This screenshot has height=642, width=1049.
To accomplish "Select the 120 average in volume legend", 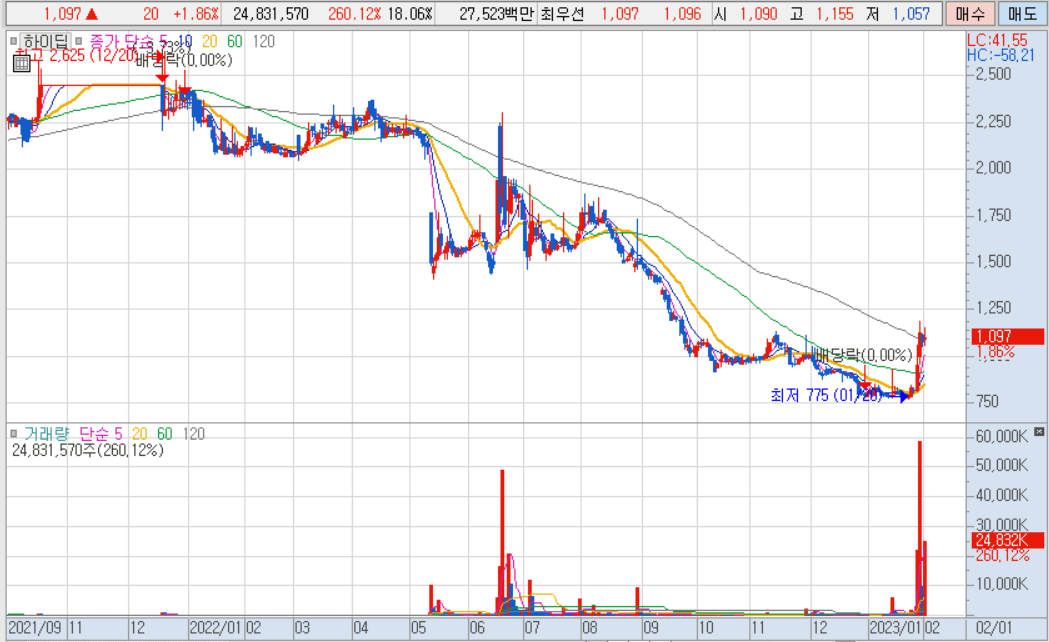I will 193,434.
